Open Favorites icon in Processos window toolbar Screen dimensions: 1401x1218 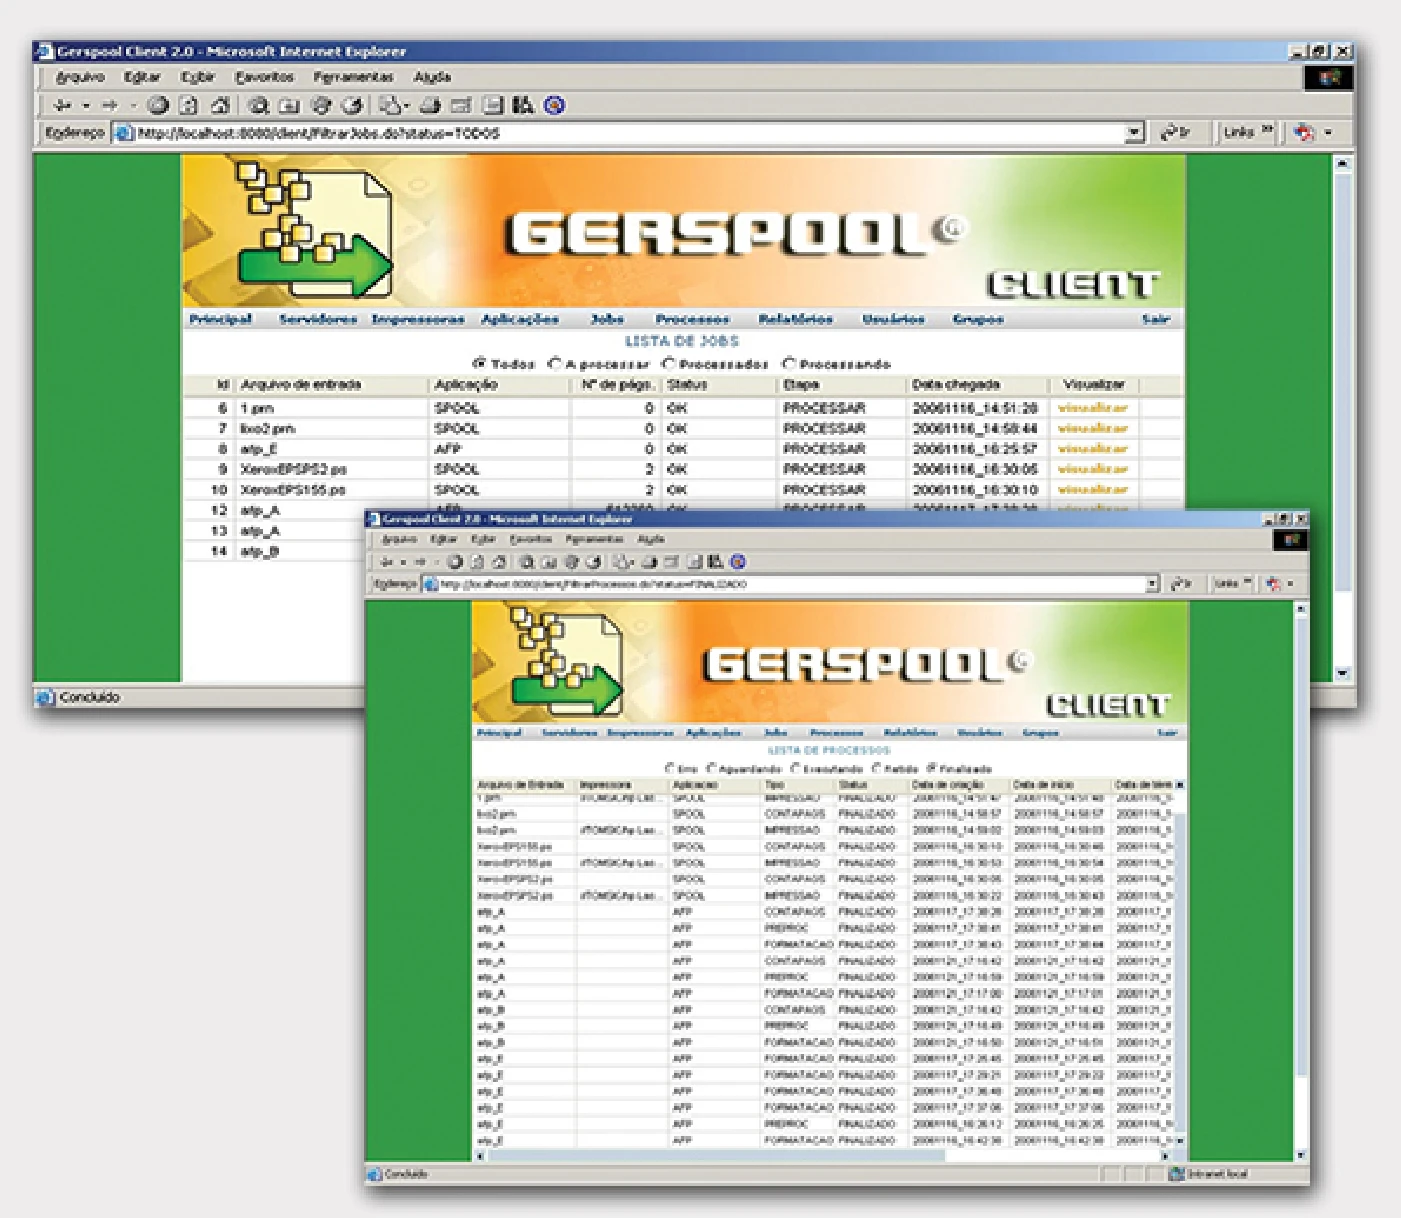[x=549, y=562]
